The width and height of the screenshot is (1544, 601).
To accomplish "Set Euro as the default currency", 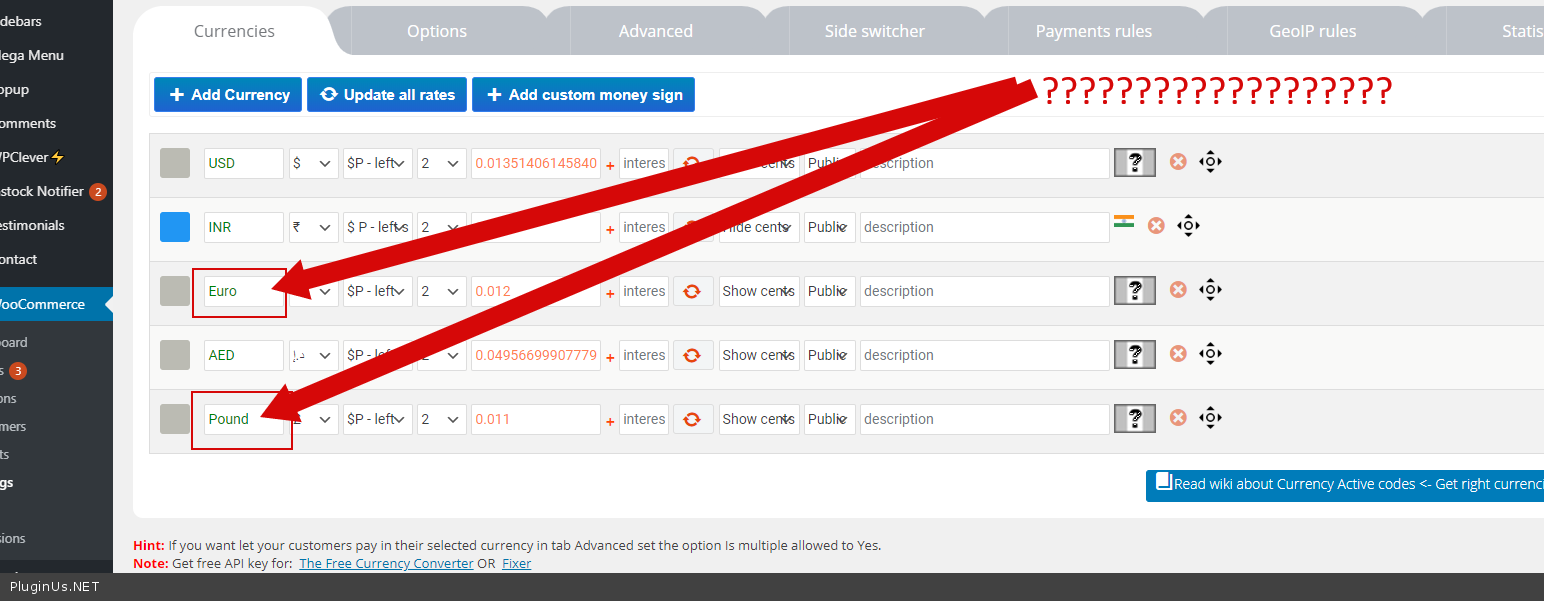I will [175, 291].
